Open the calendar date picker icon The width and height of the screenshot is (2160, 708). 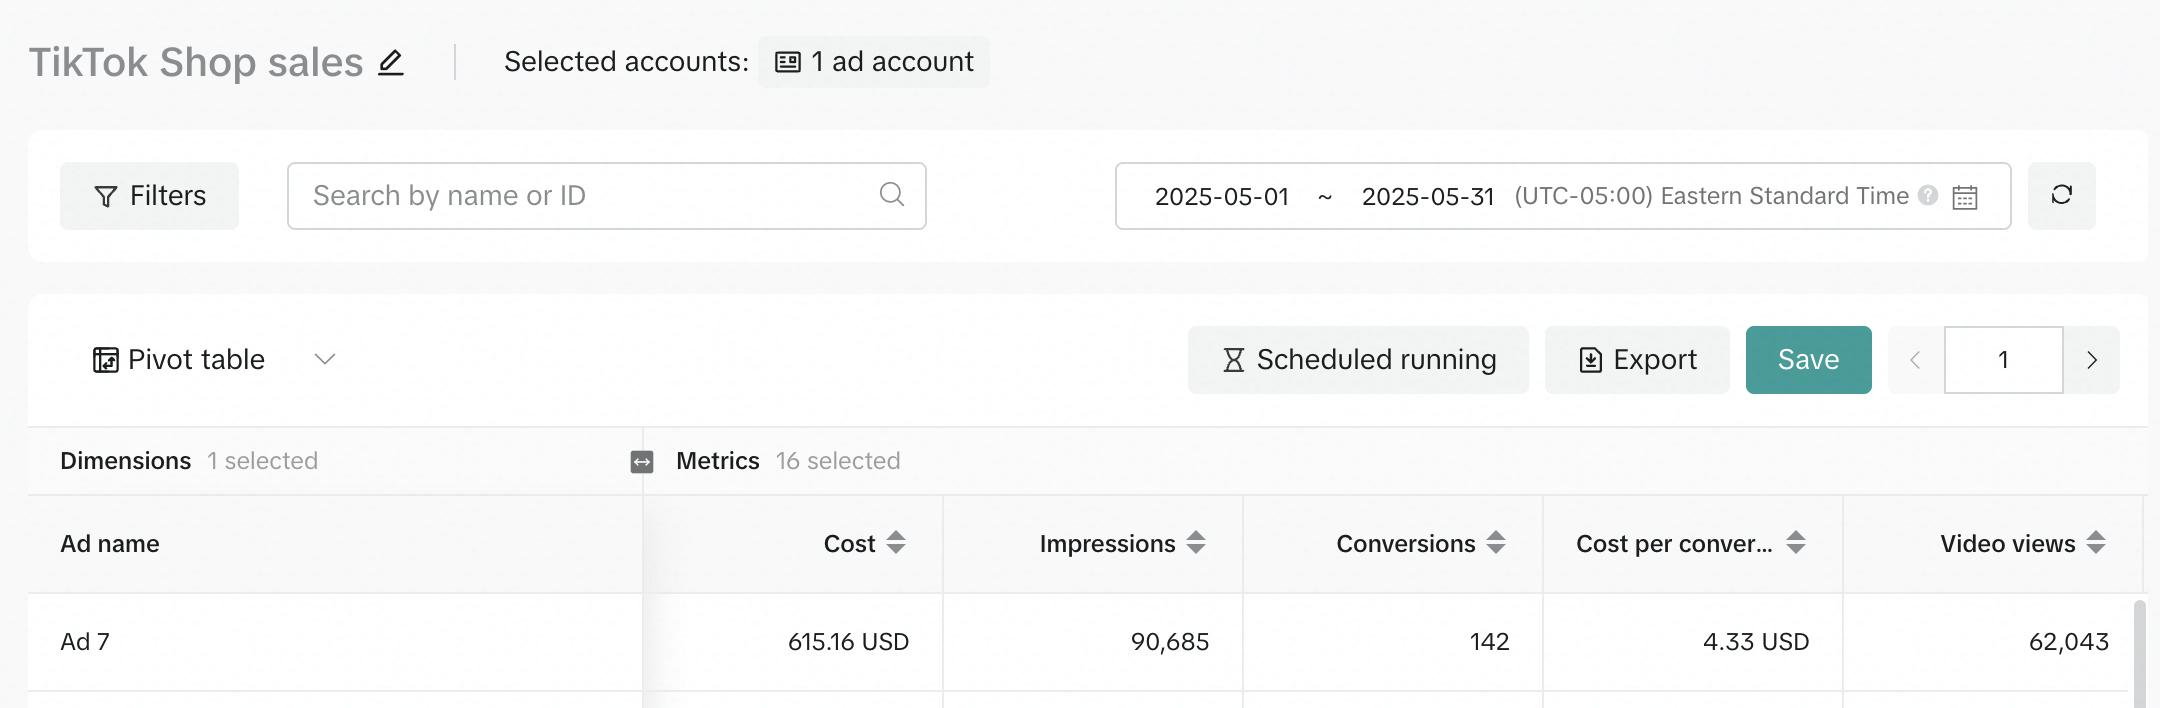click(1965, 197)
